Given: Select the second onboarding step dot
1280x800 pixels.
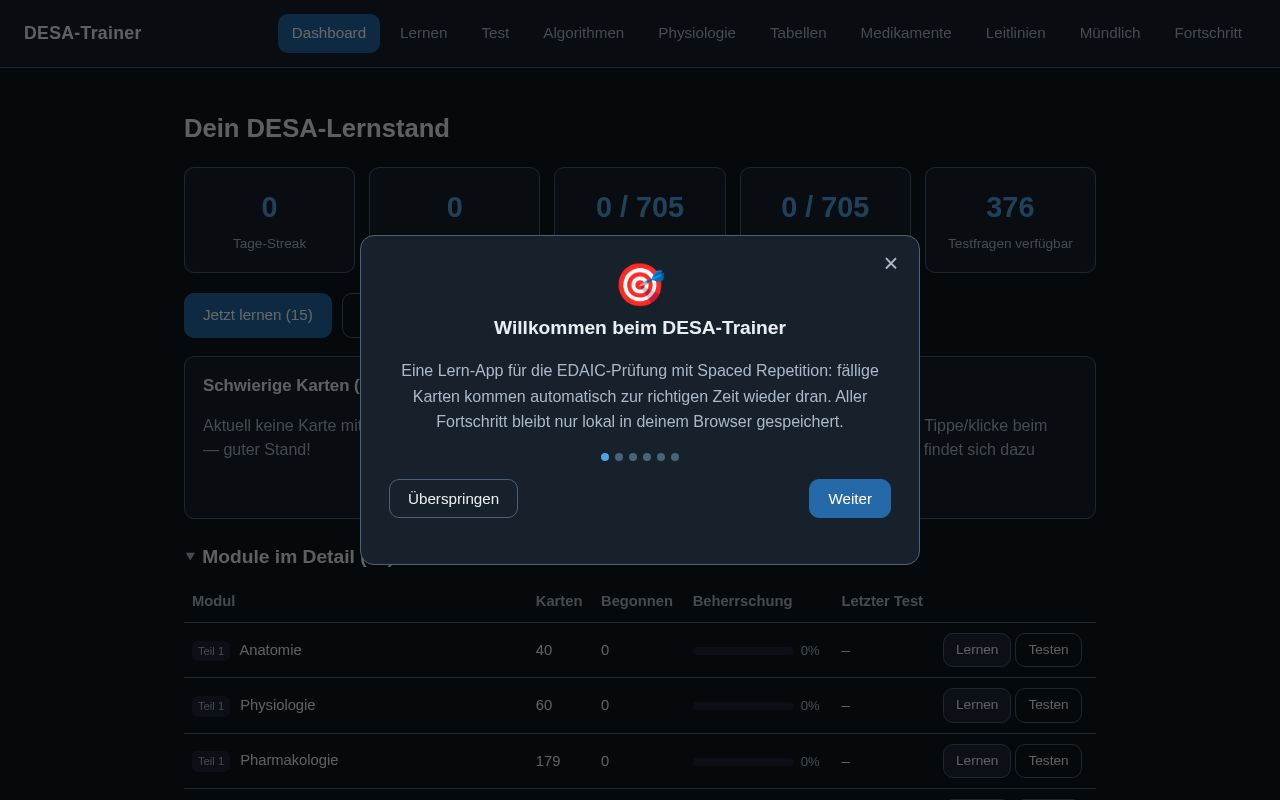Looking at the screenshot, I should tap(619, 457).
